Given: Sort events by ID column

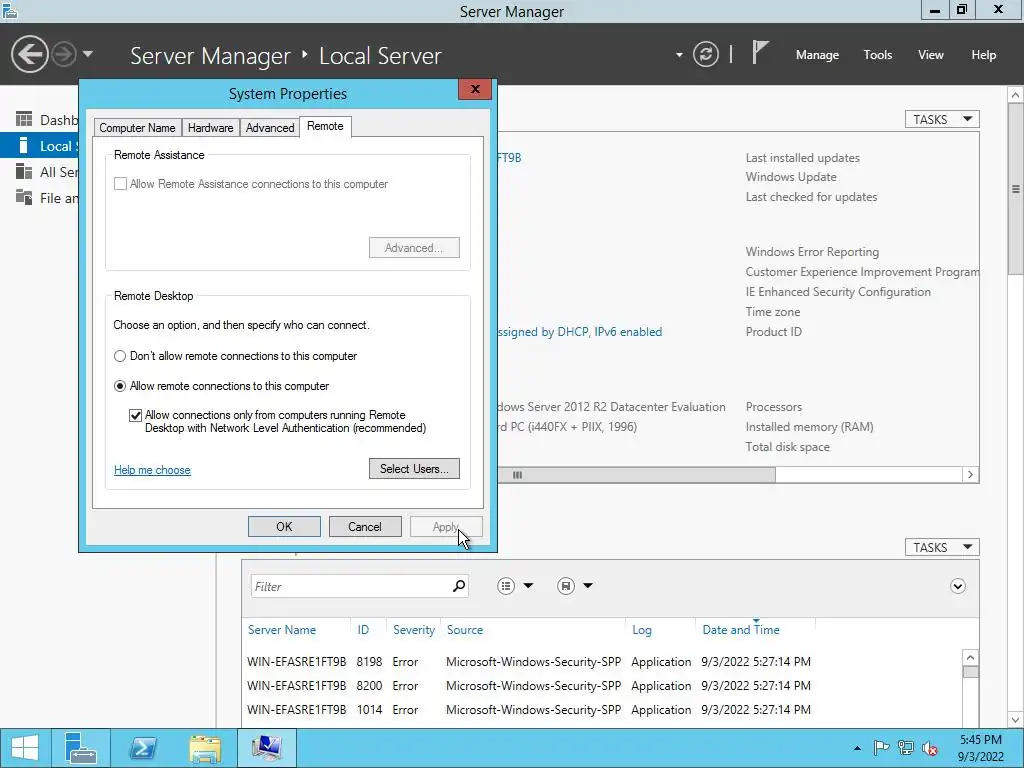Looking at the screenshot, I should (x=363, y=630).
